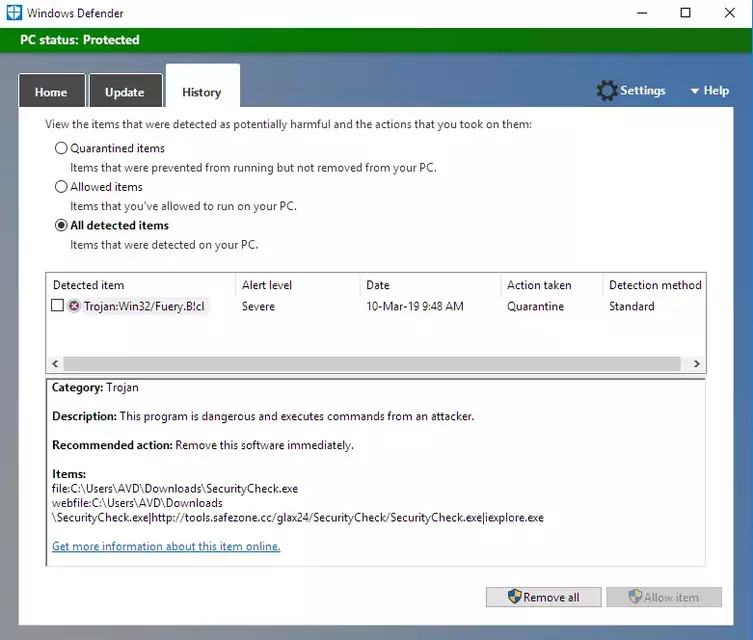Open Settings via the gear icon
Screen dimensions: 753x640
607,90
